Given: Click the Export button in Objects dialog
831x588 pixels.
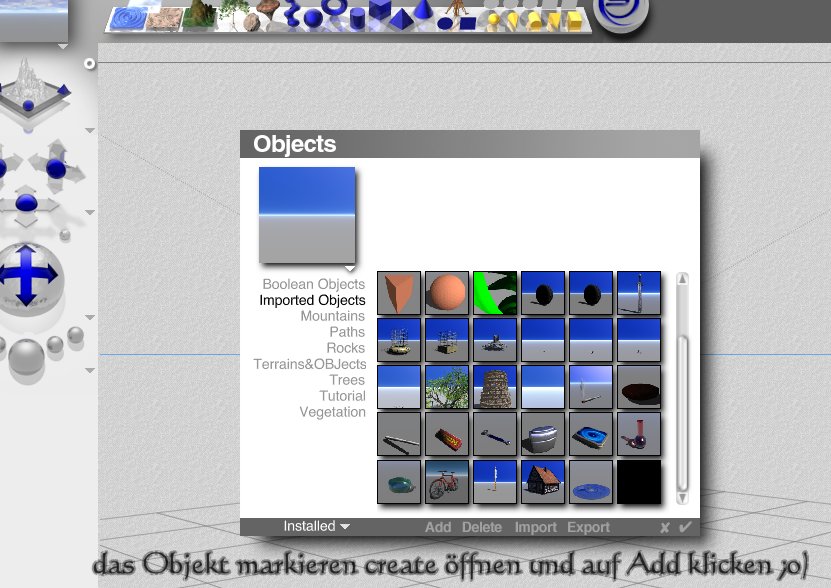Looking at the screenshot, I should pyautogui.click(x=588, y=528).
